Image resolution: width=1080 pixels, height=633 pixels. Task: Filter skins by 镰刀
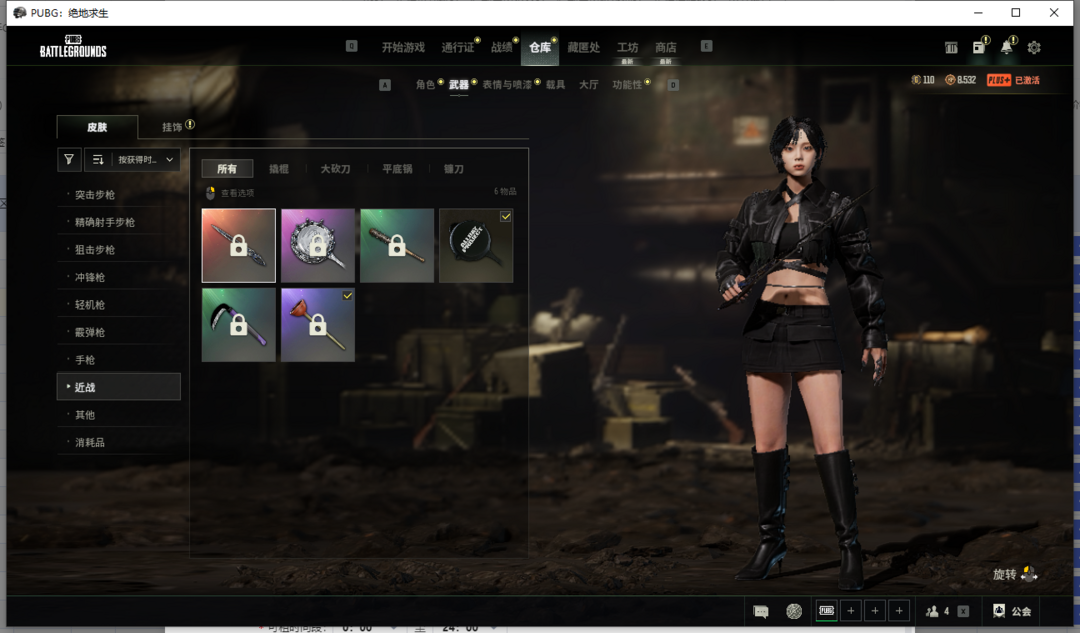point(453,169)
